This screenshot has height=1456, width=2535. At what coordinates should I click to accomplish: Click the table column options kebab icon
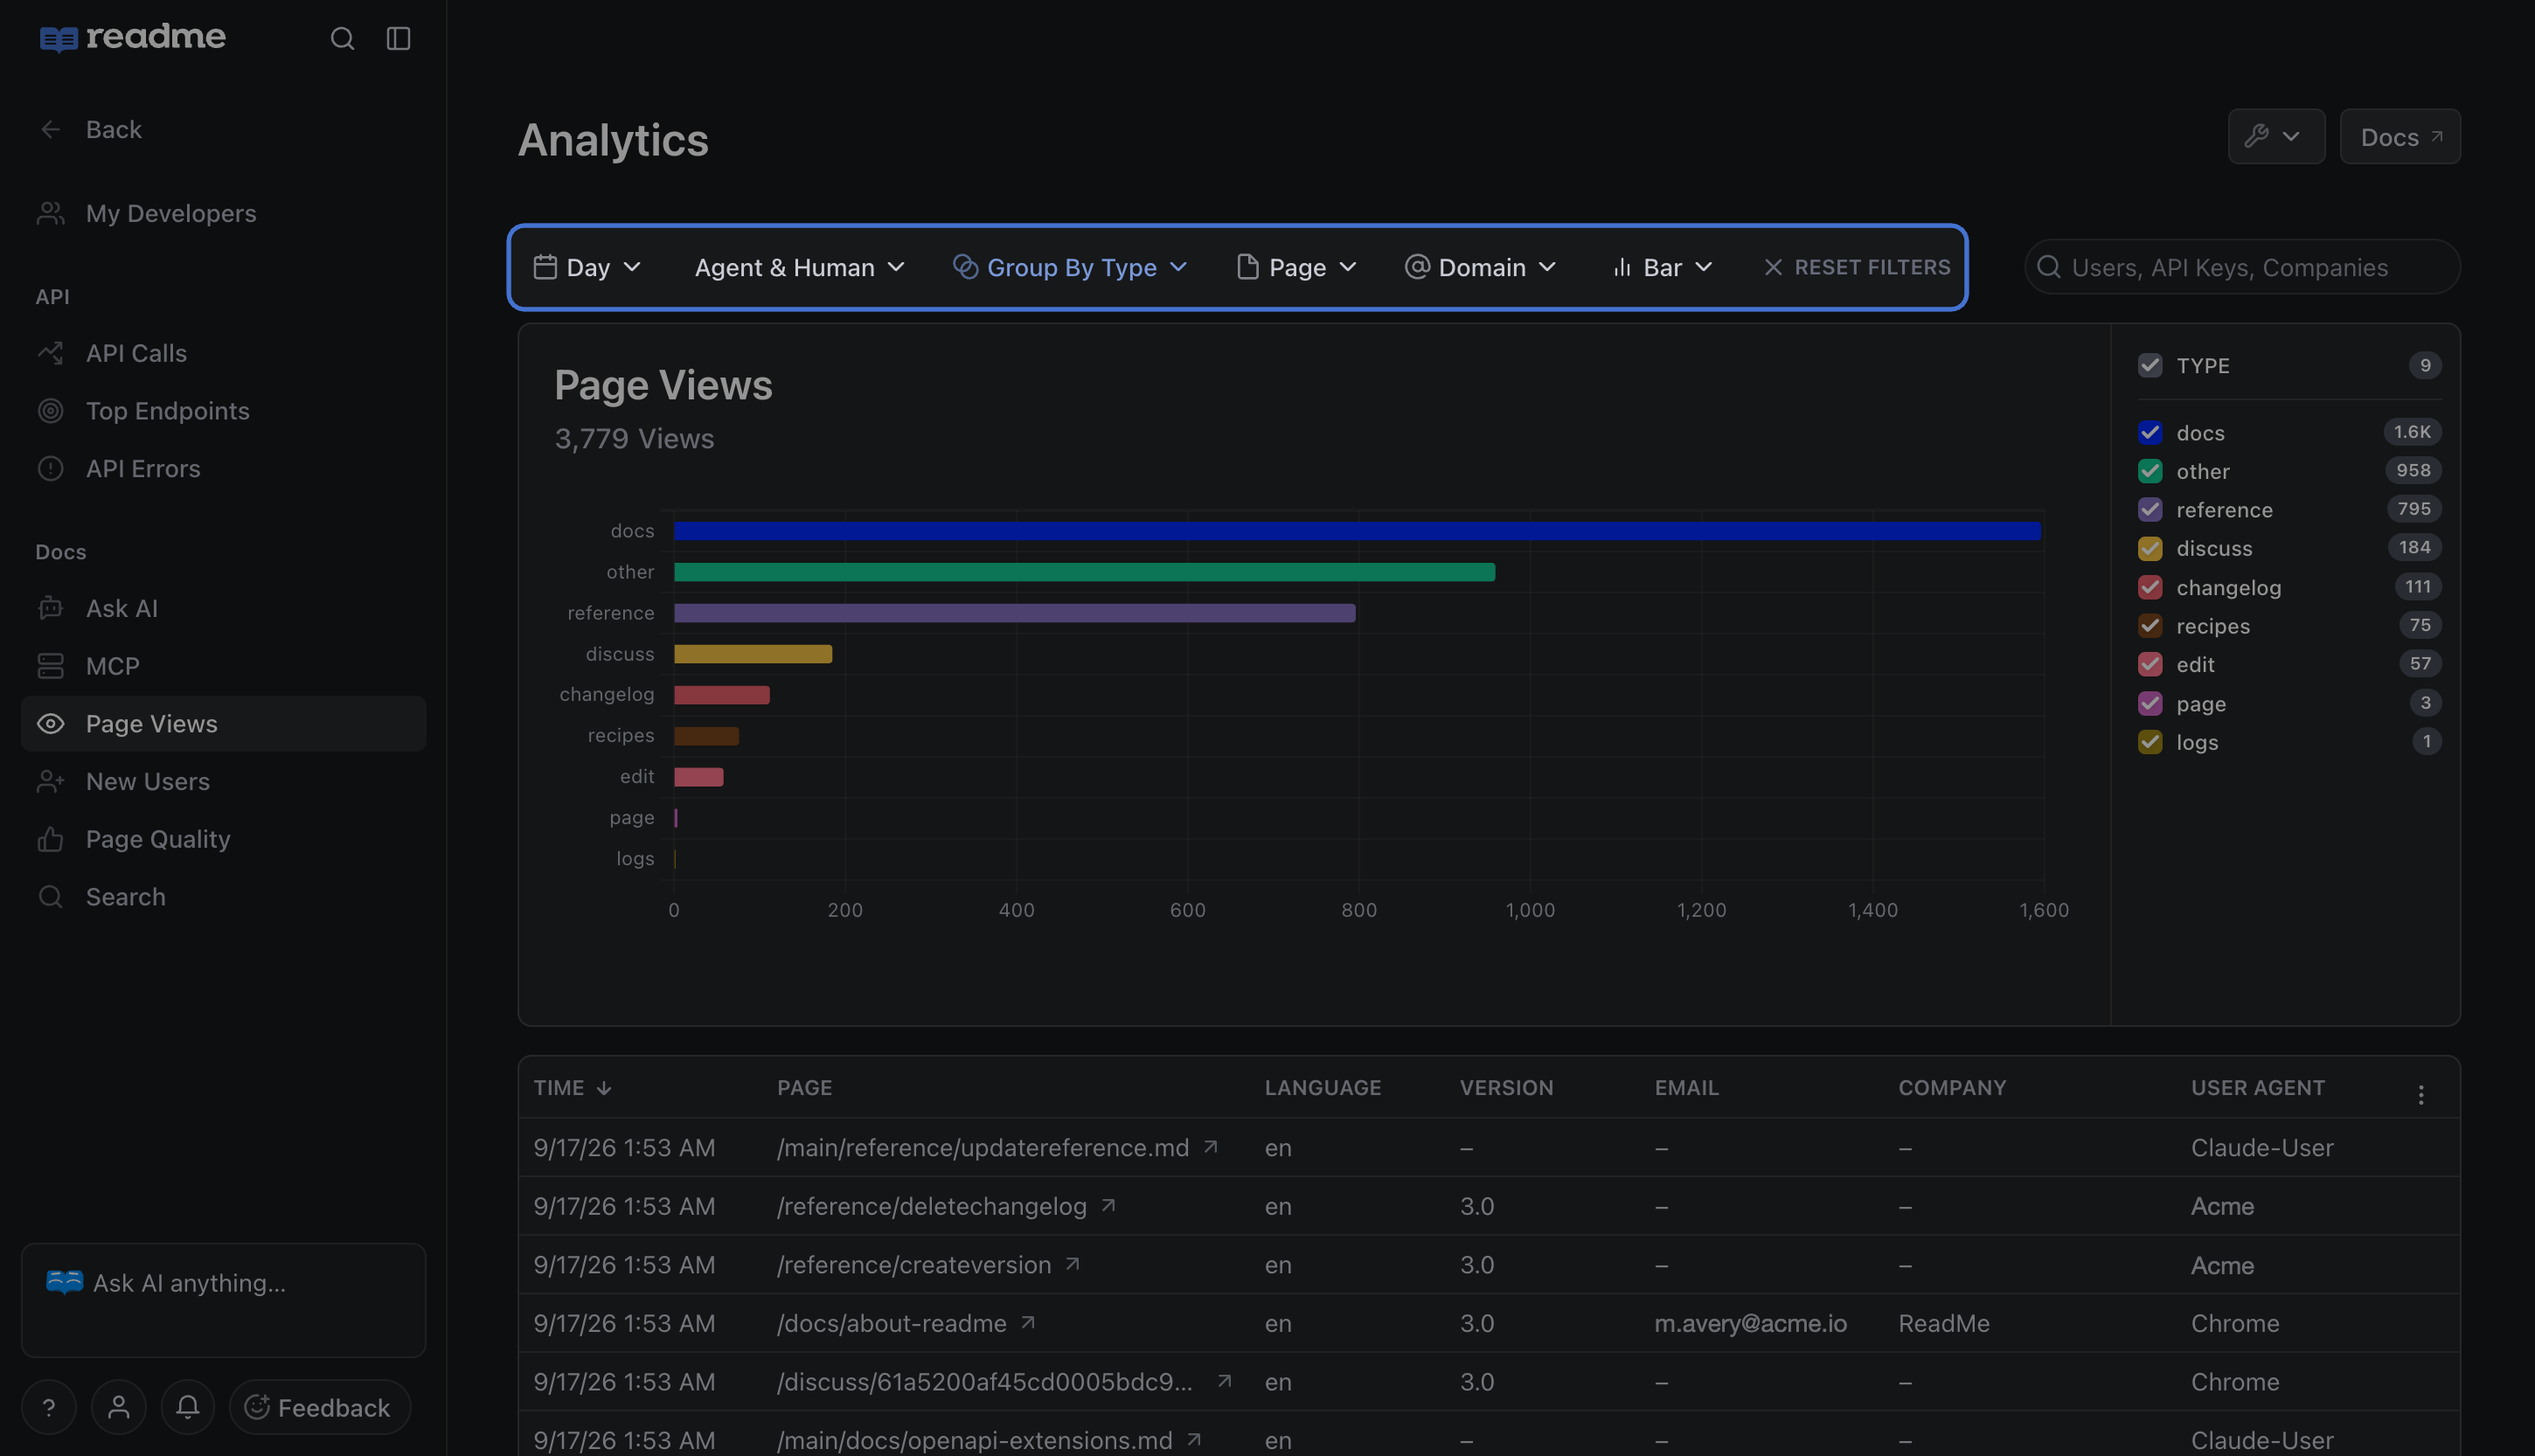coord(2420,1094)
